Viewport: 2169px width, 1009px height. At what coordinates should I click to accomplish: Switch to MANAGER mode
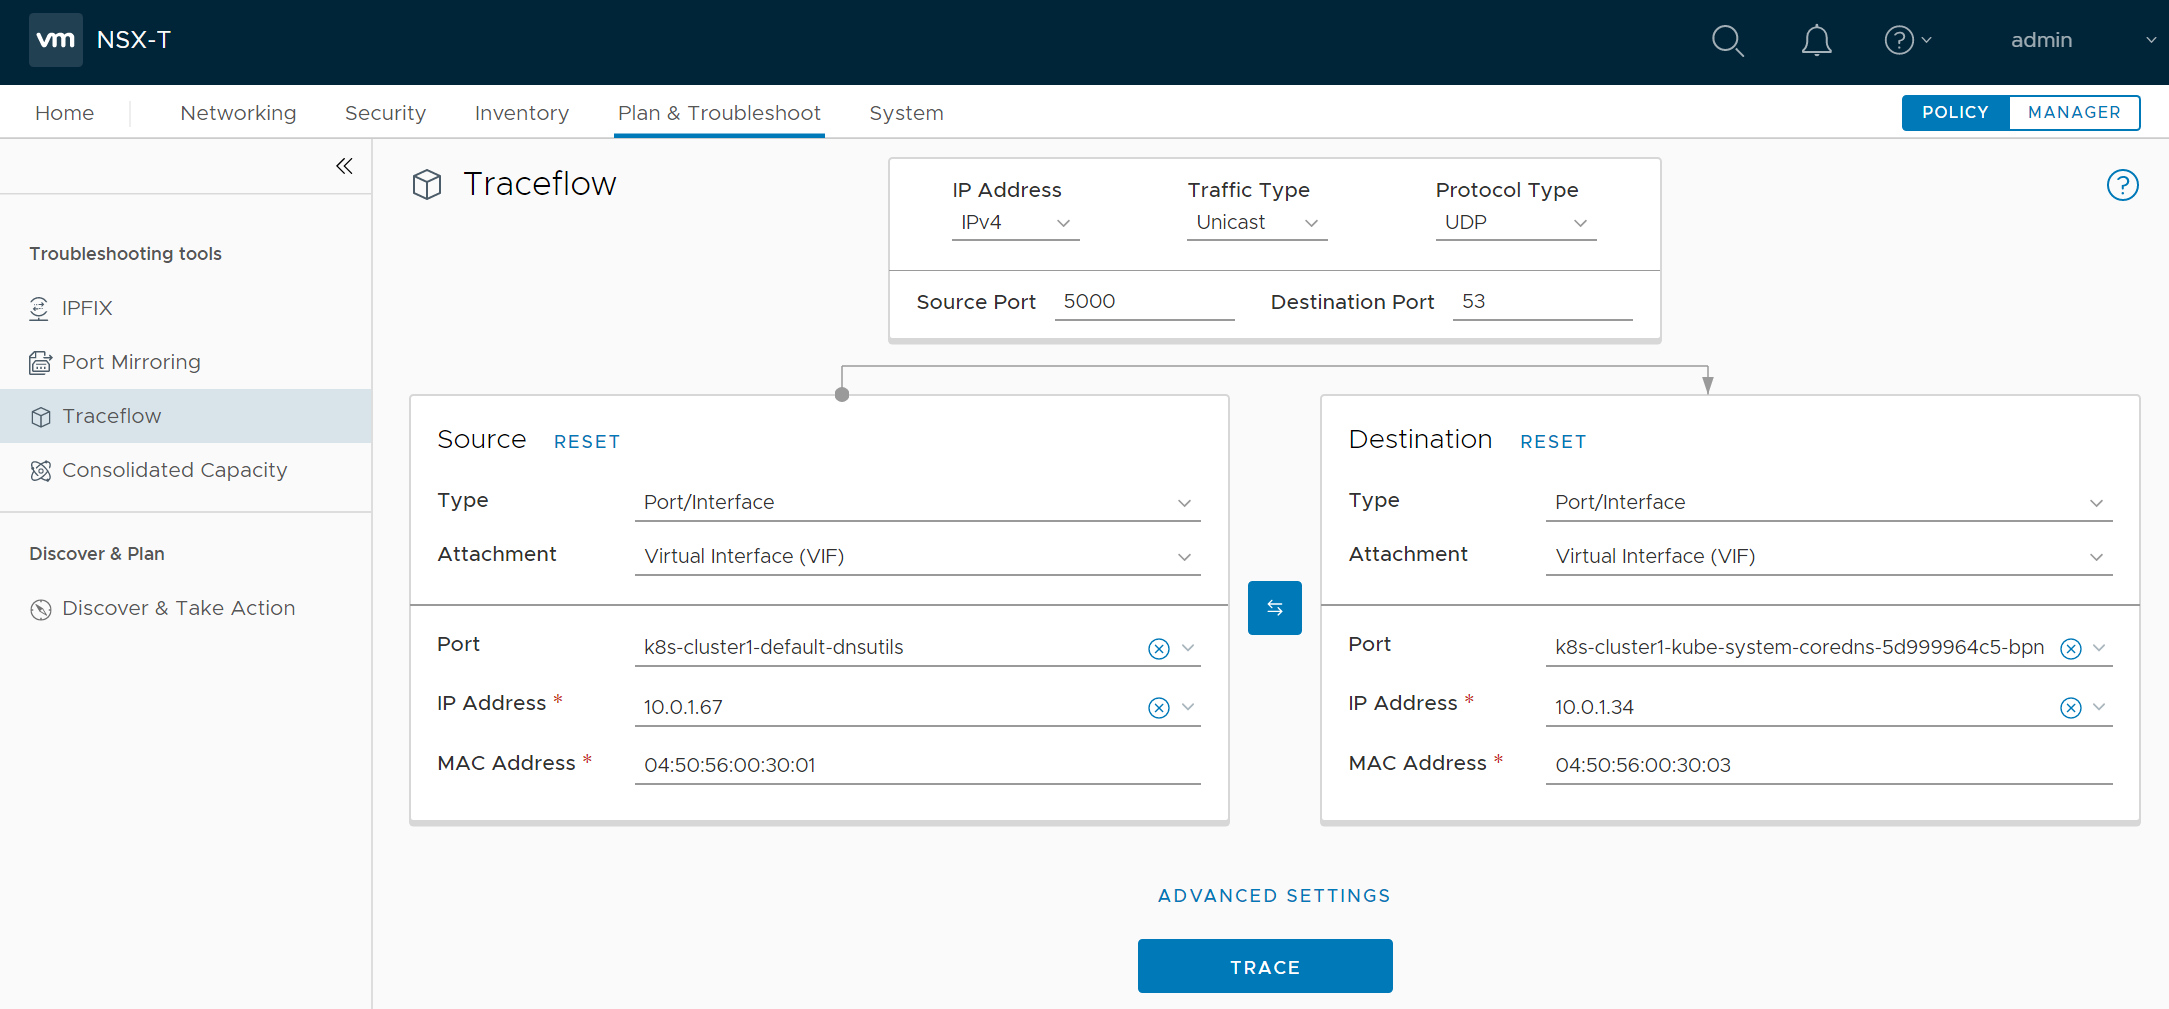[x=2074, y=113]
